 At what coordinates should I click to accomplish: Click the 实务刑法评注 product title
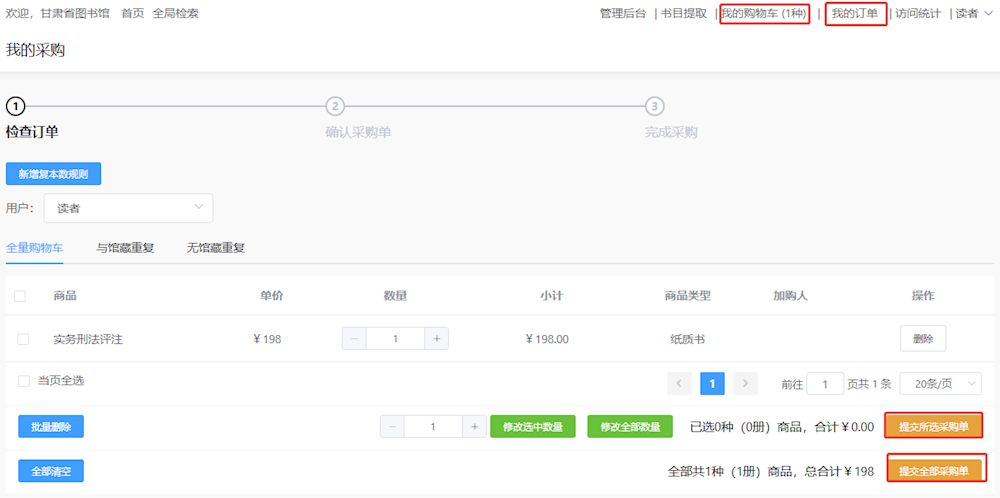(88, 339)
